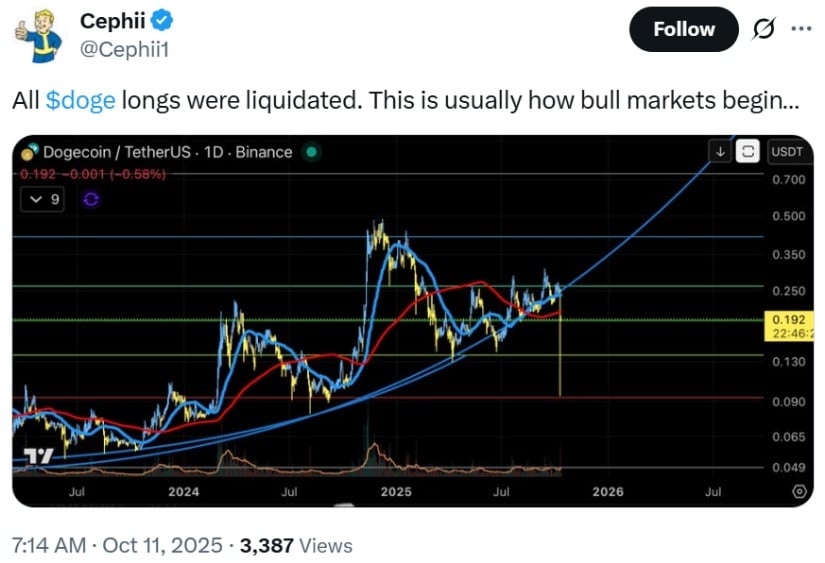Screen dimensions: 825x563
Task: Click the $doge cashtag link
Action: (x=80, y=101)
